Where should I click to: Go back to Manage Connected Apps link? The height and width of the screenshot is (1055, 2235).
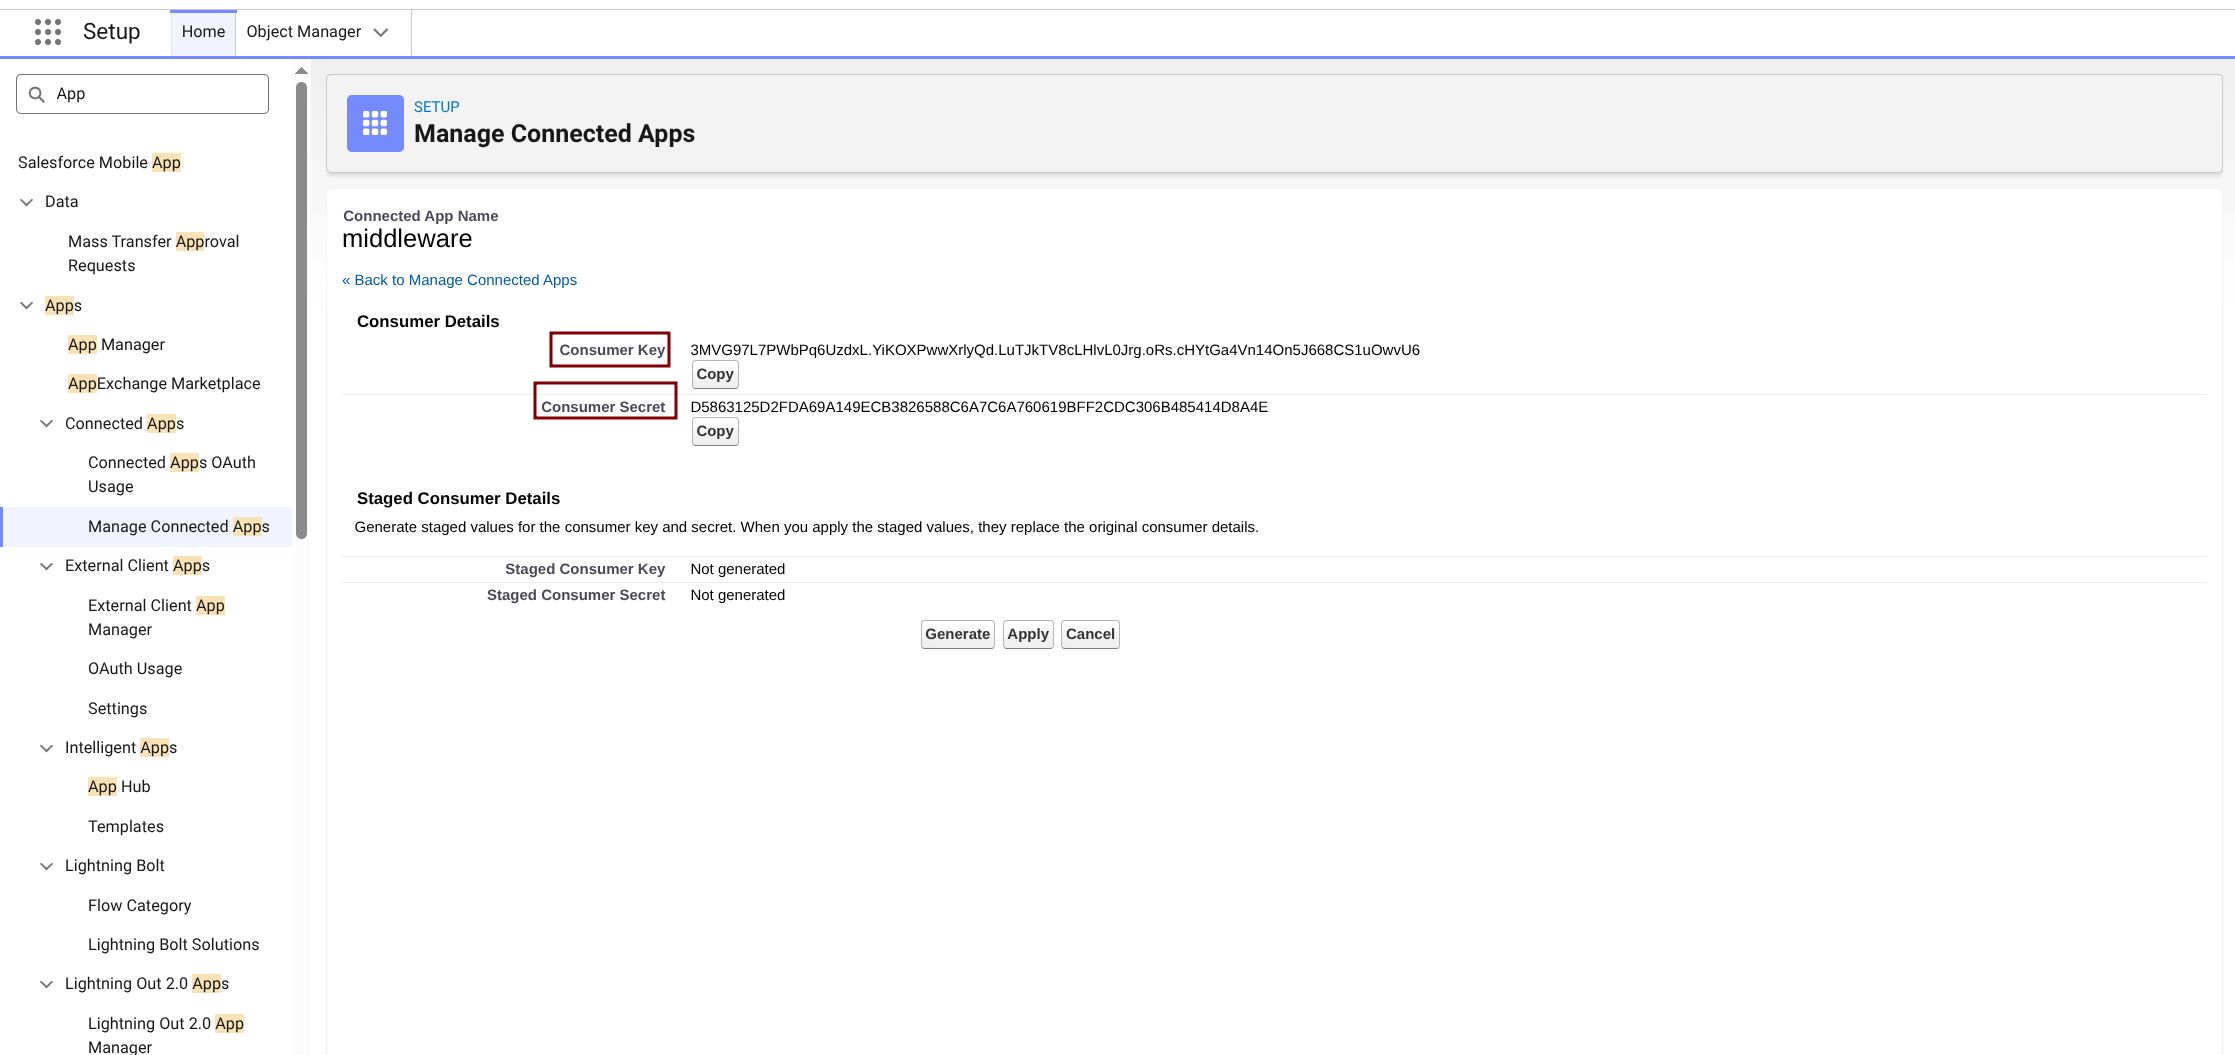460,280
